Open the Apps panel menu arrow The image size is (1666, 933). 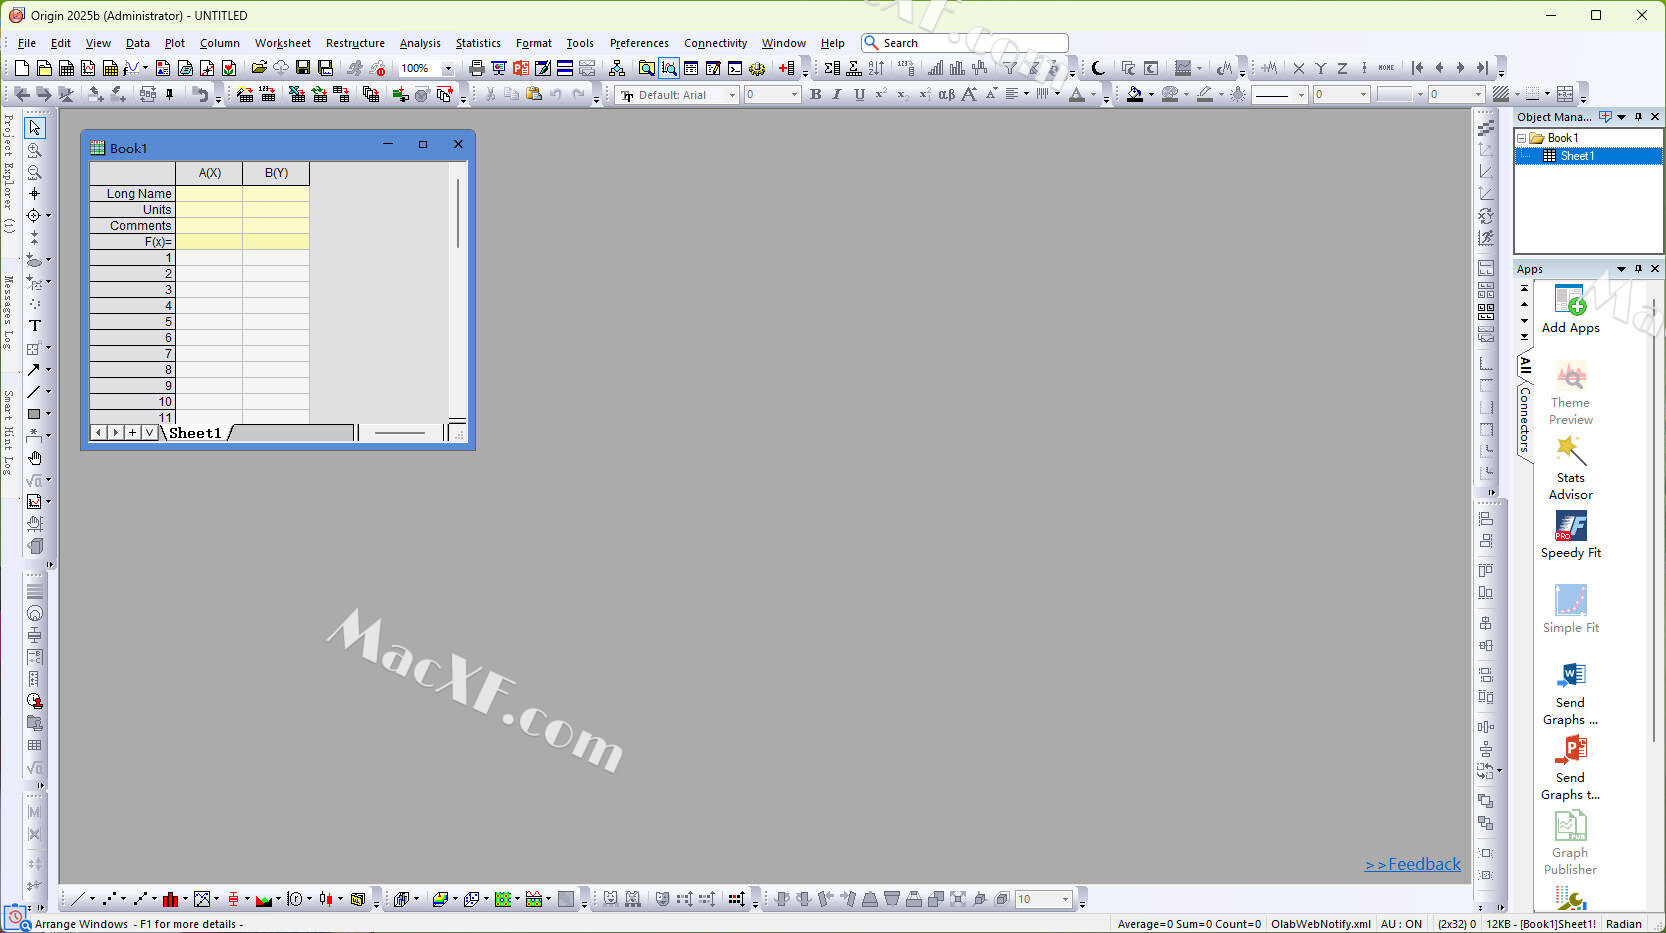click(x=1621, y=269)
